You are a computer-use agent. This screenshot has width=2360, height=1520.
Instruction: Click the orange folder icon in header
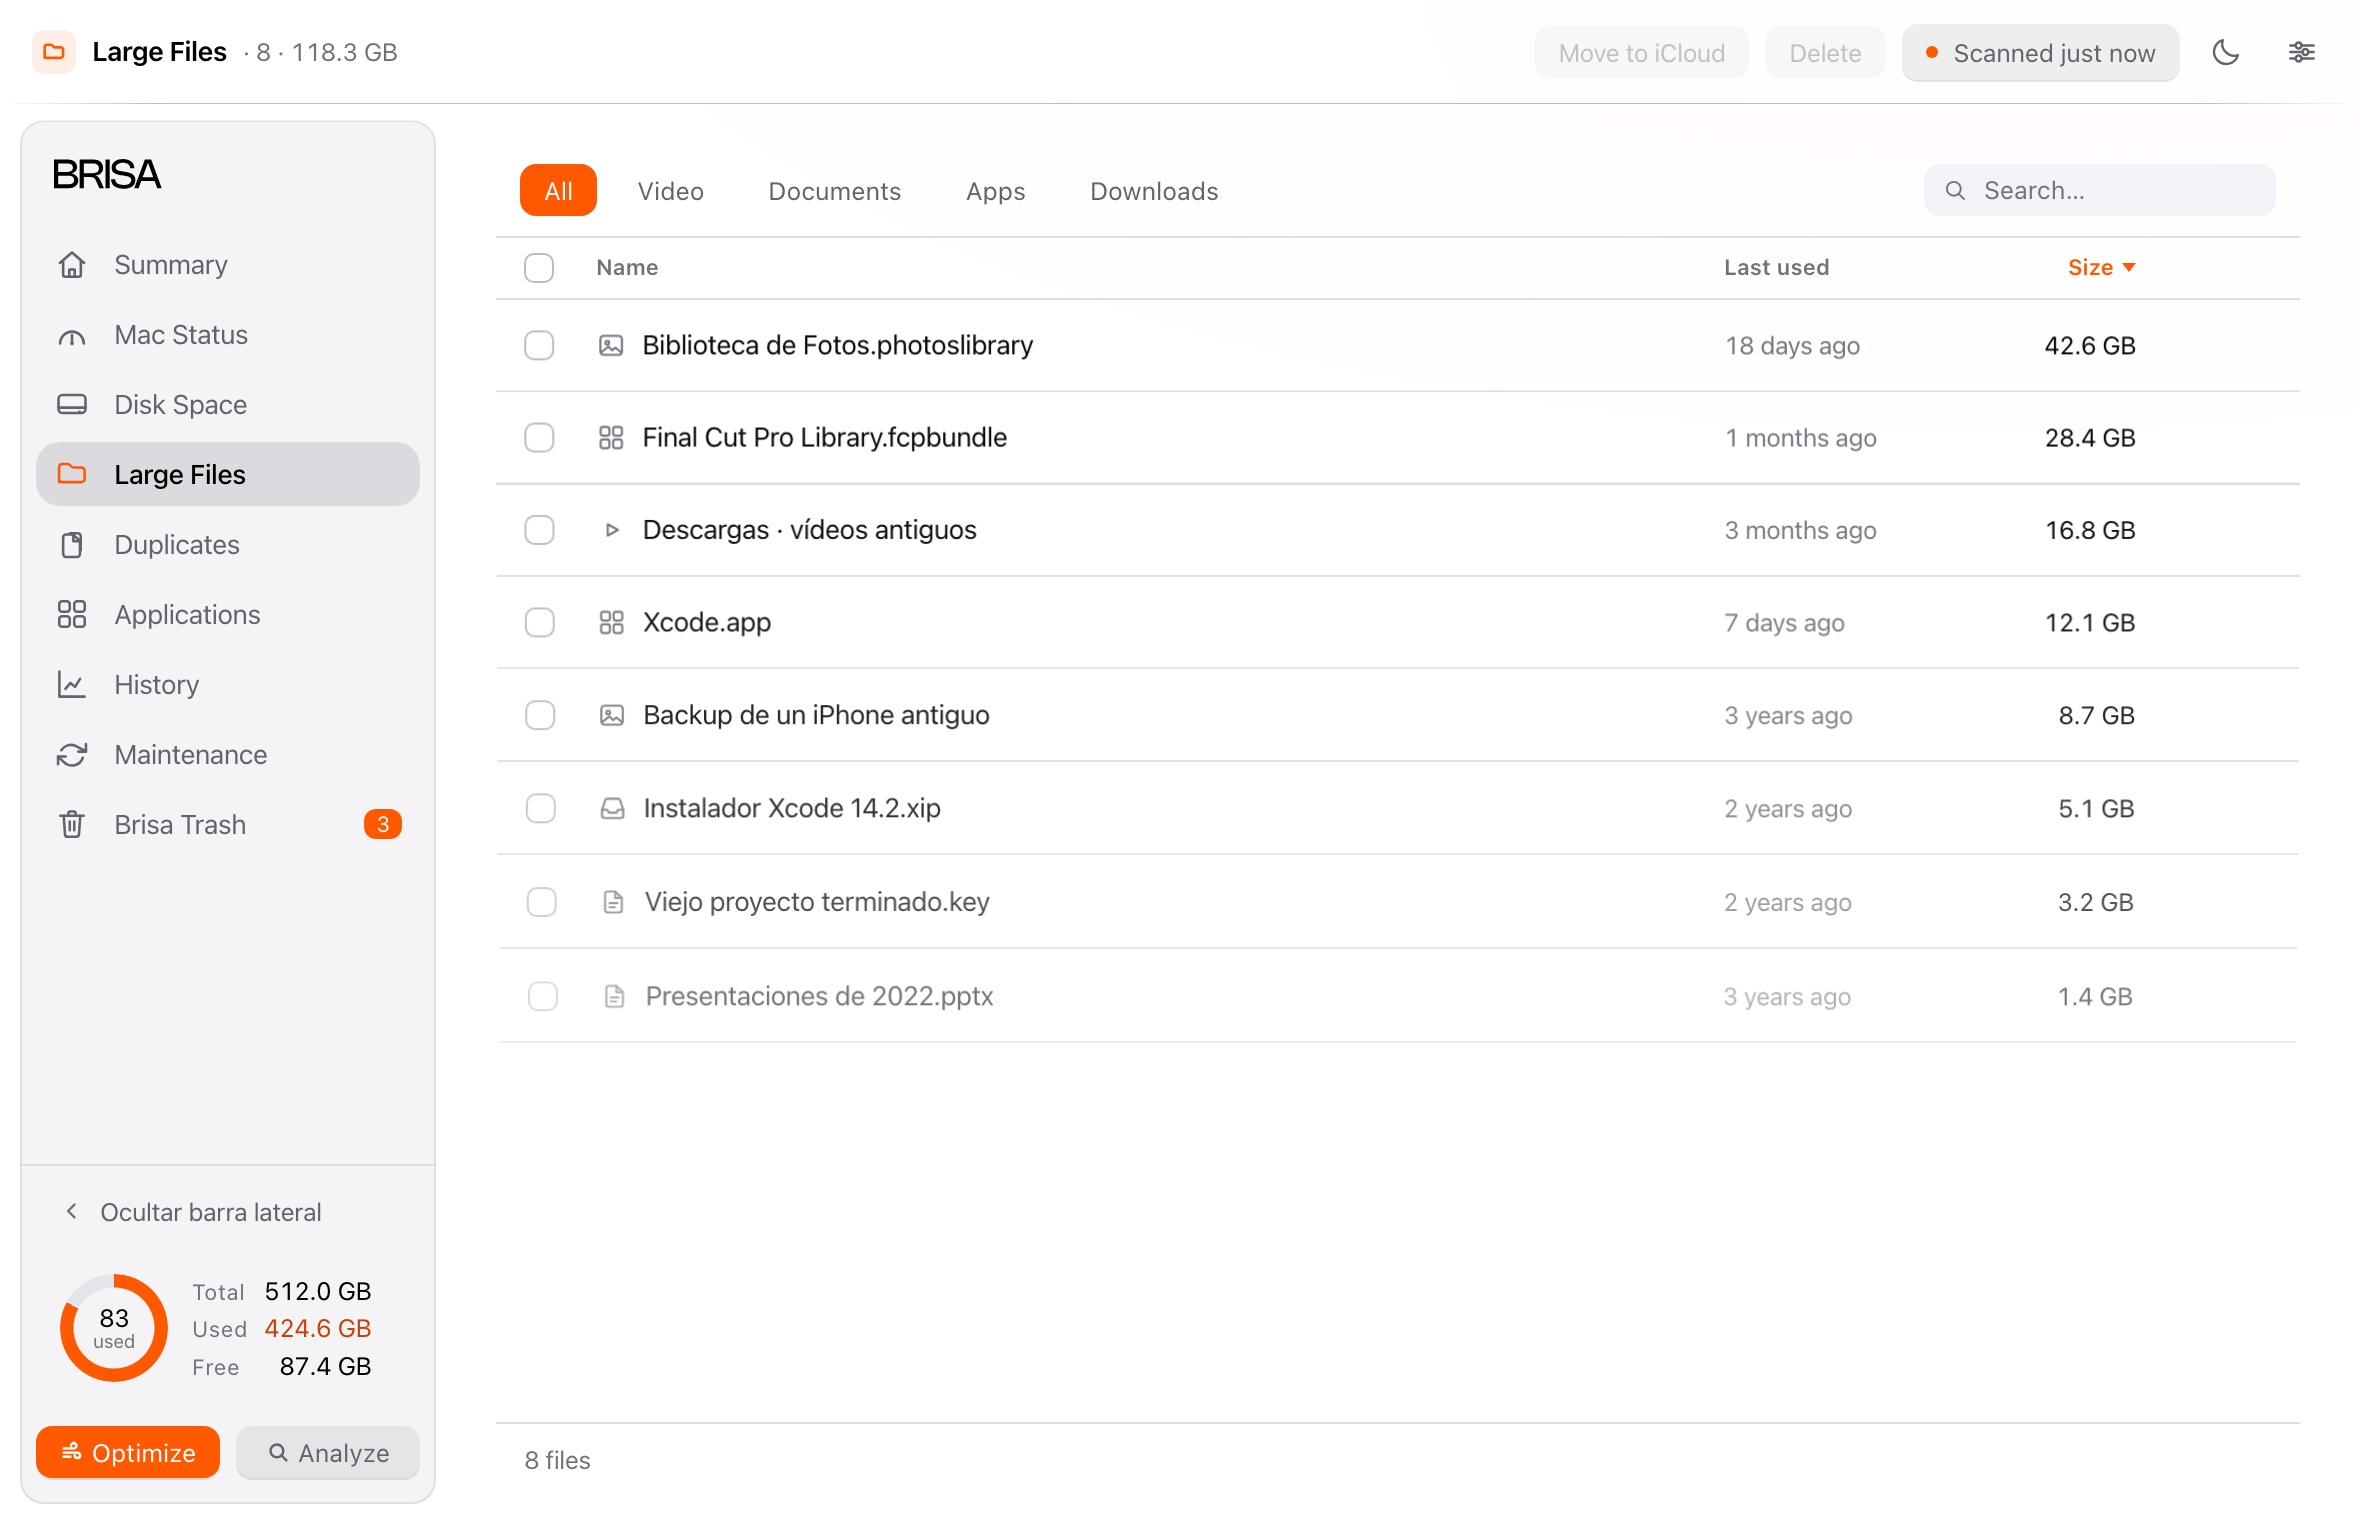pos(54,52)
